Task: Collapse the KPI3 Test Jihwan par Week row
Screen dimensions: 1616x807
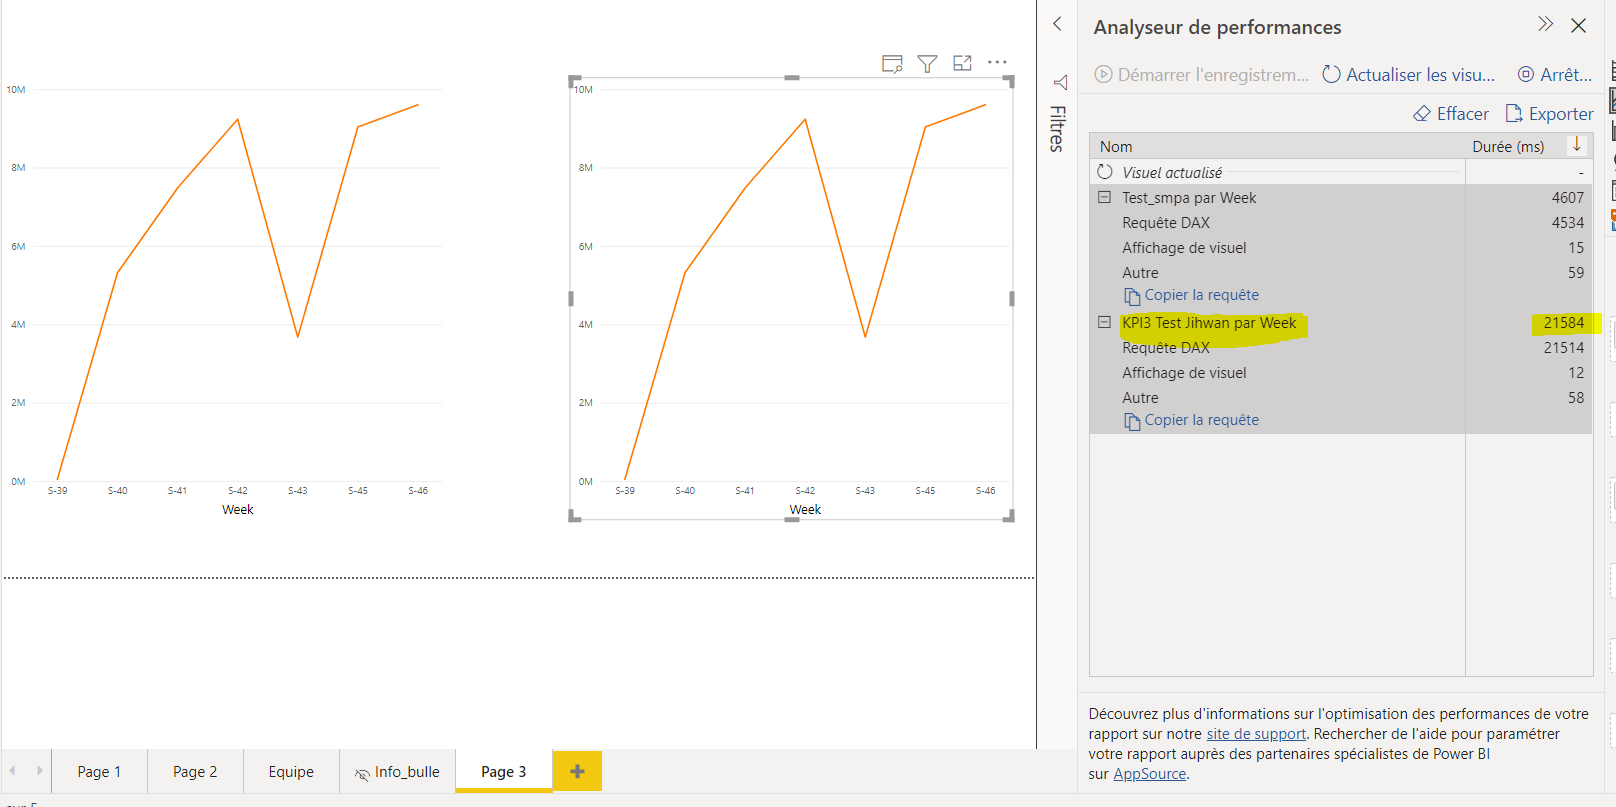Action: click(1104, 322)
